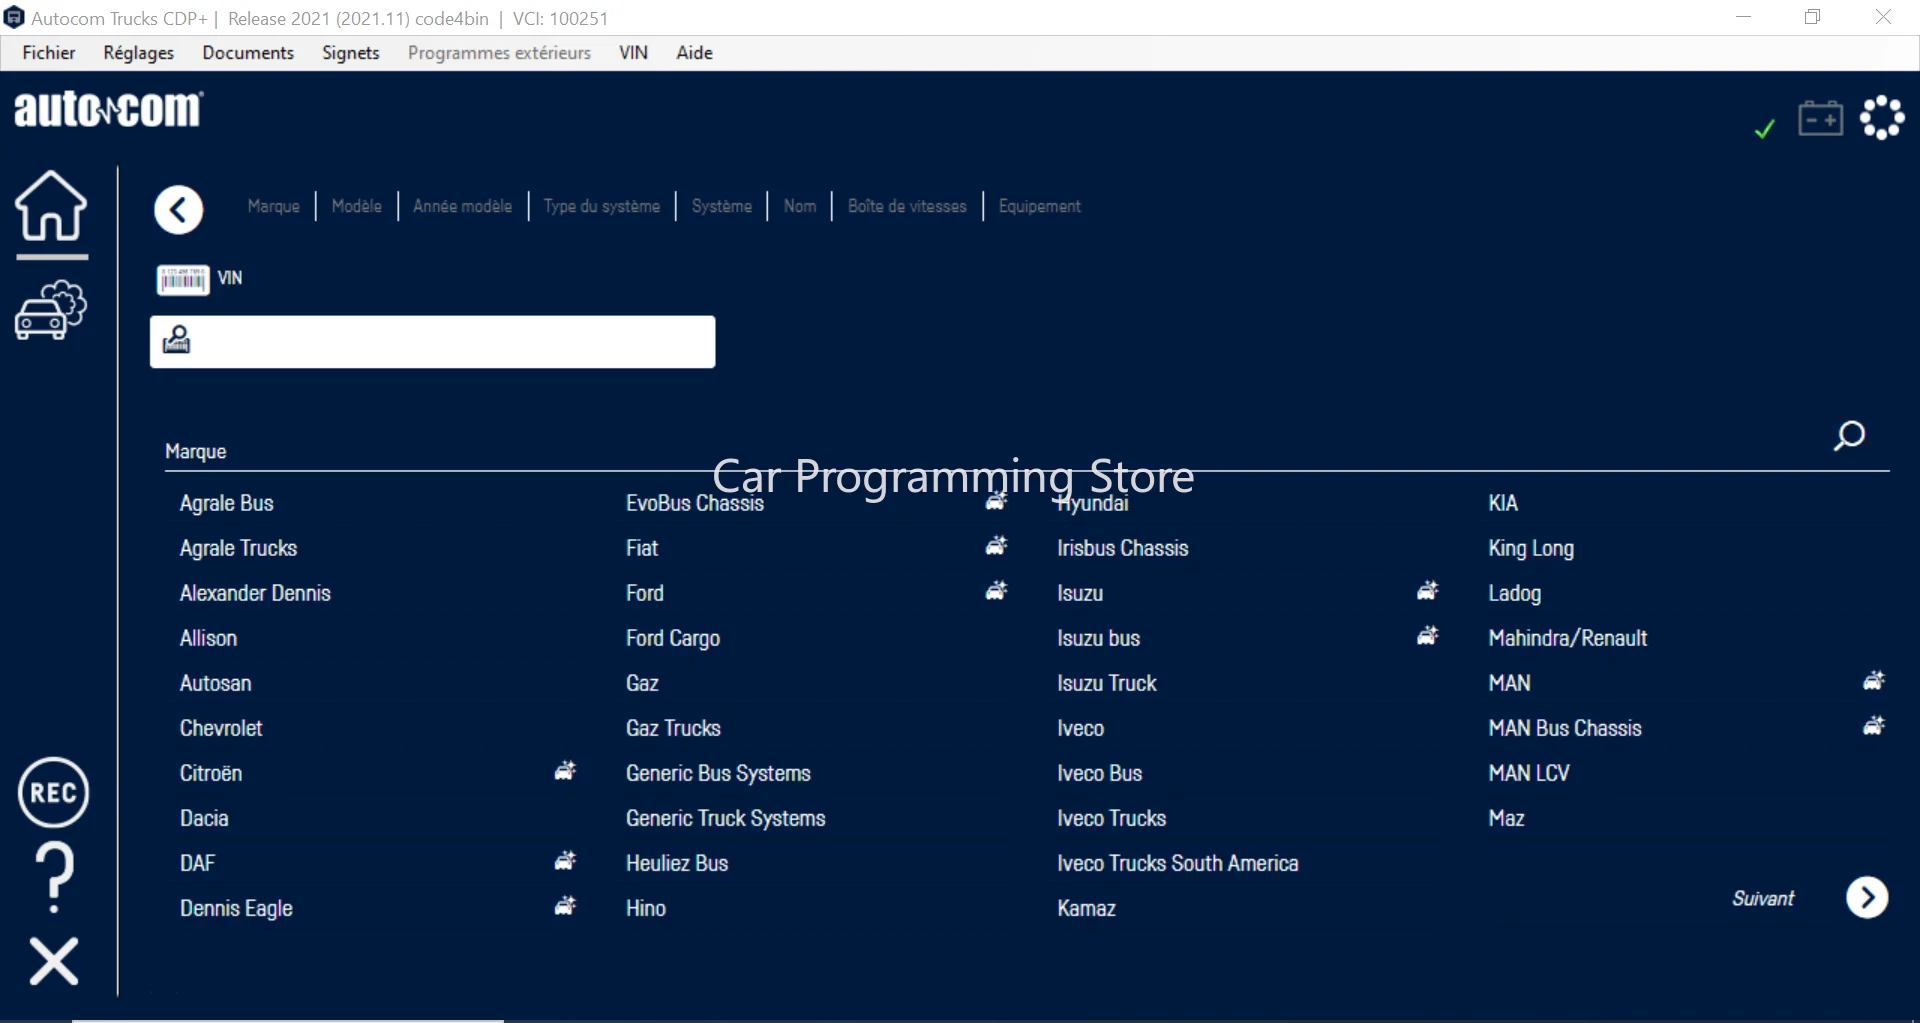Select brand Ford Cargo
Image resolution: width=1920 pixels, height=1023 pixels.
[673, 638]
